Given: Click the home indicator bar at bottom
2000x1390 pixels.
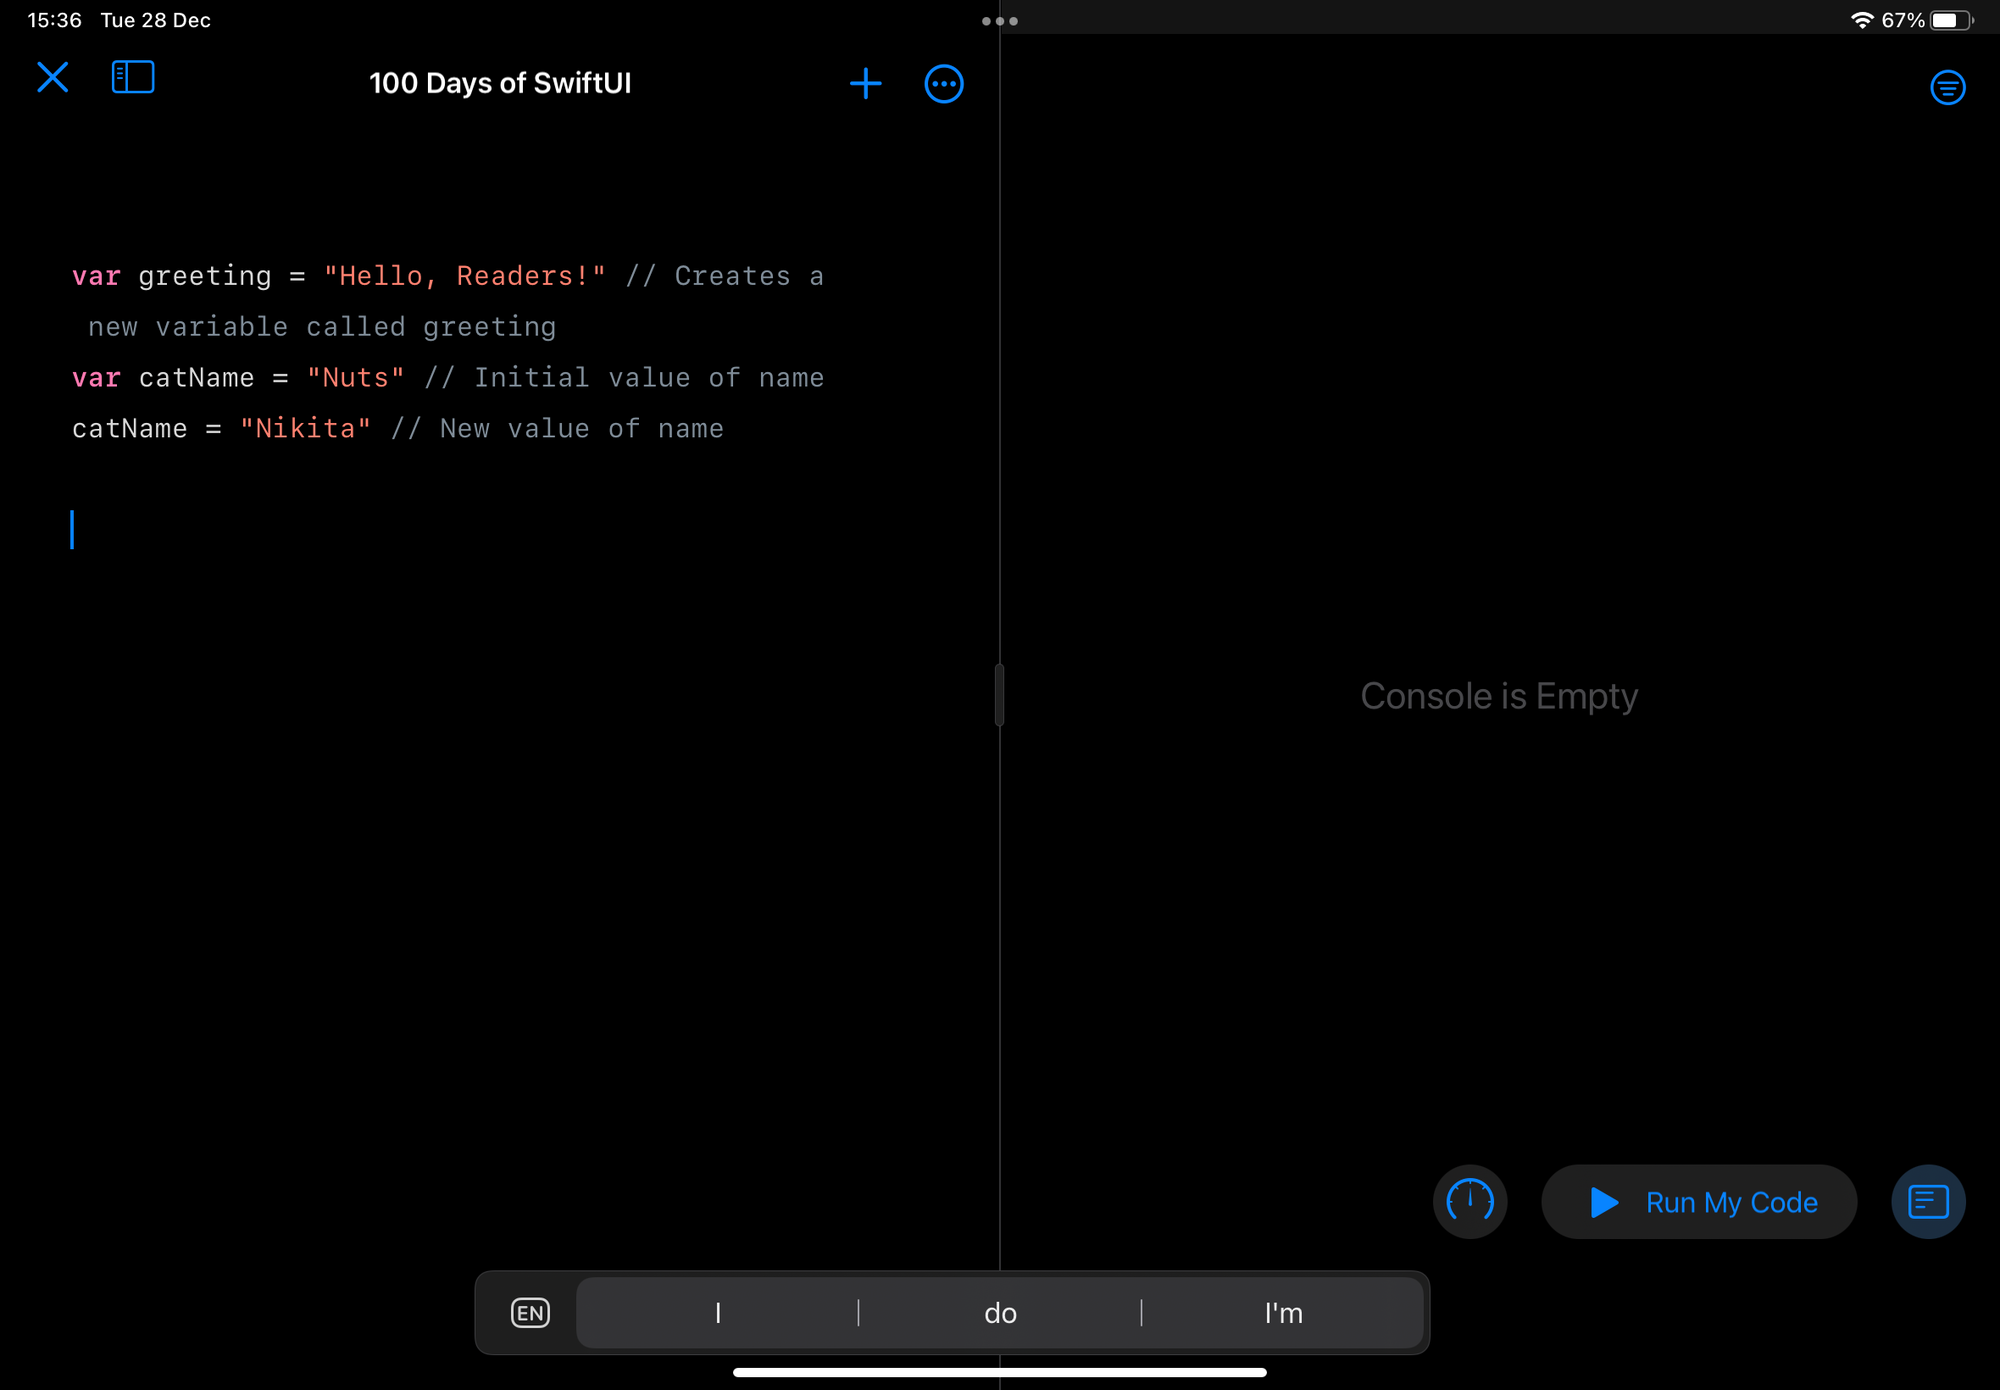Looking at the screenshot, I should coord(1000,1372).
